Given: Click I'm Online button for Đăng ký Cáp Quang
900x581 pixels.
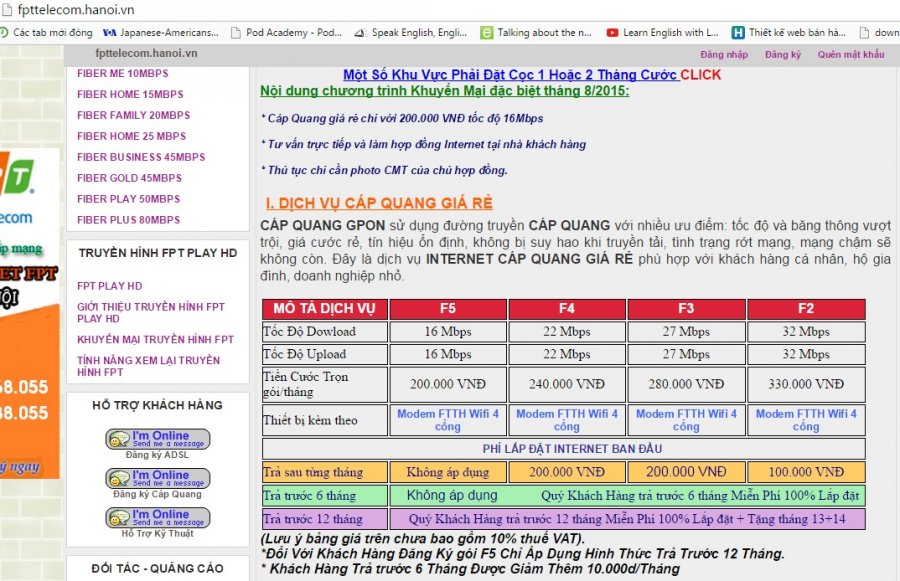Looking at the screenshot, I should tap(158, 478).
